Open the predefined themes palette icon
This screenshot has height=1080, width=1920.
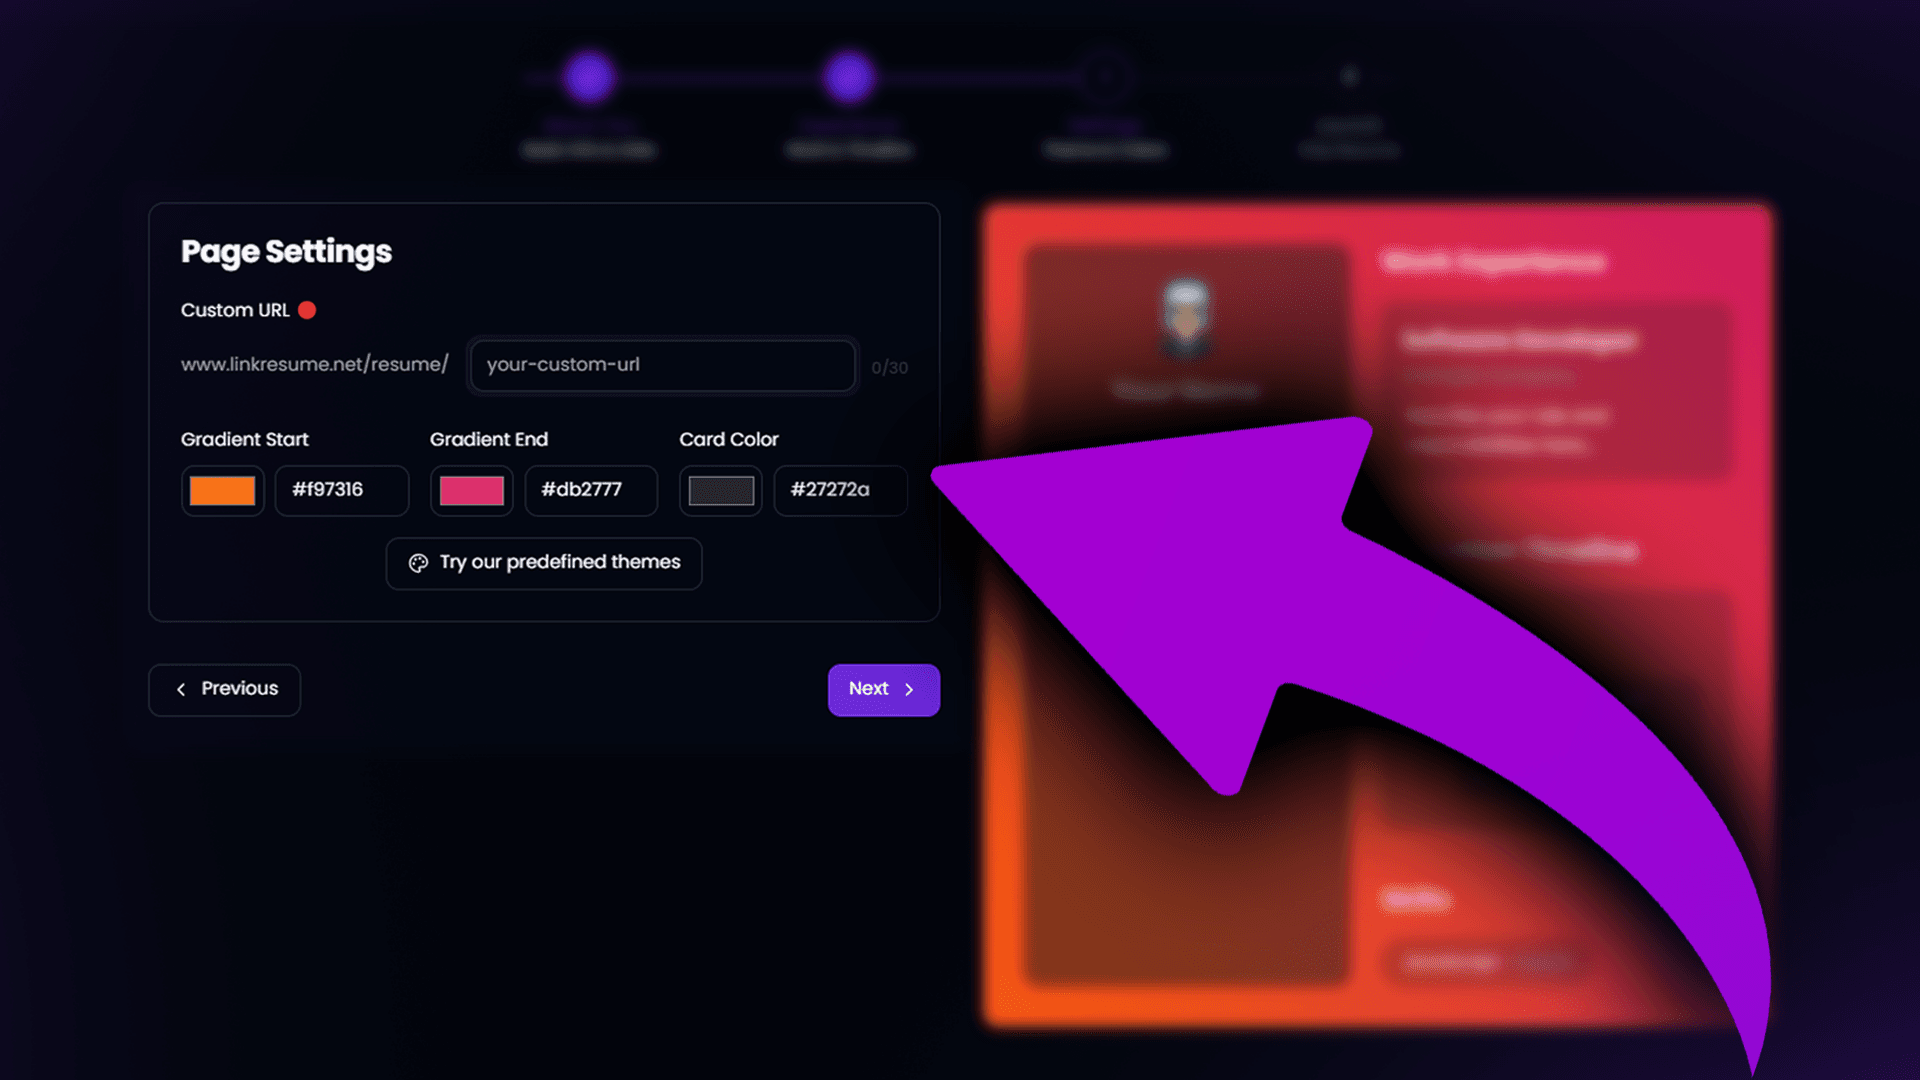417,562
